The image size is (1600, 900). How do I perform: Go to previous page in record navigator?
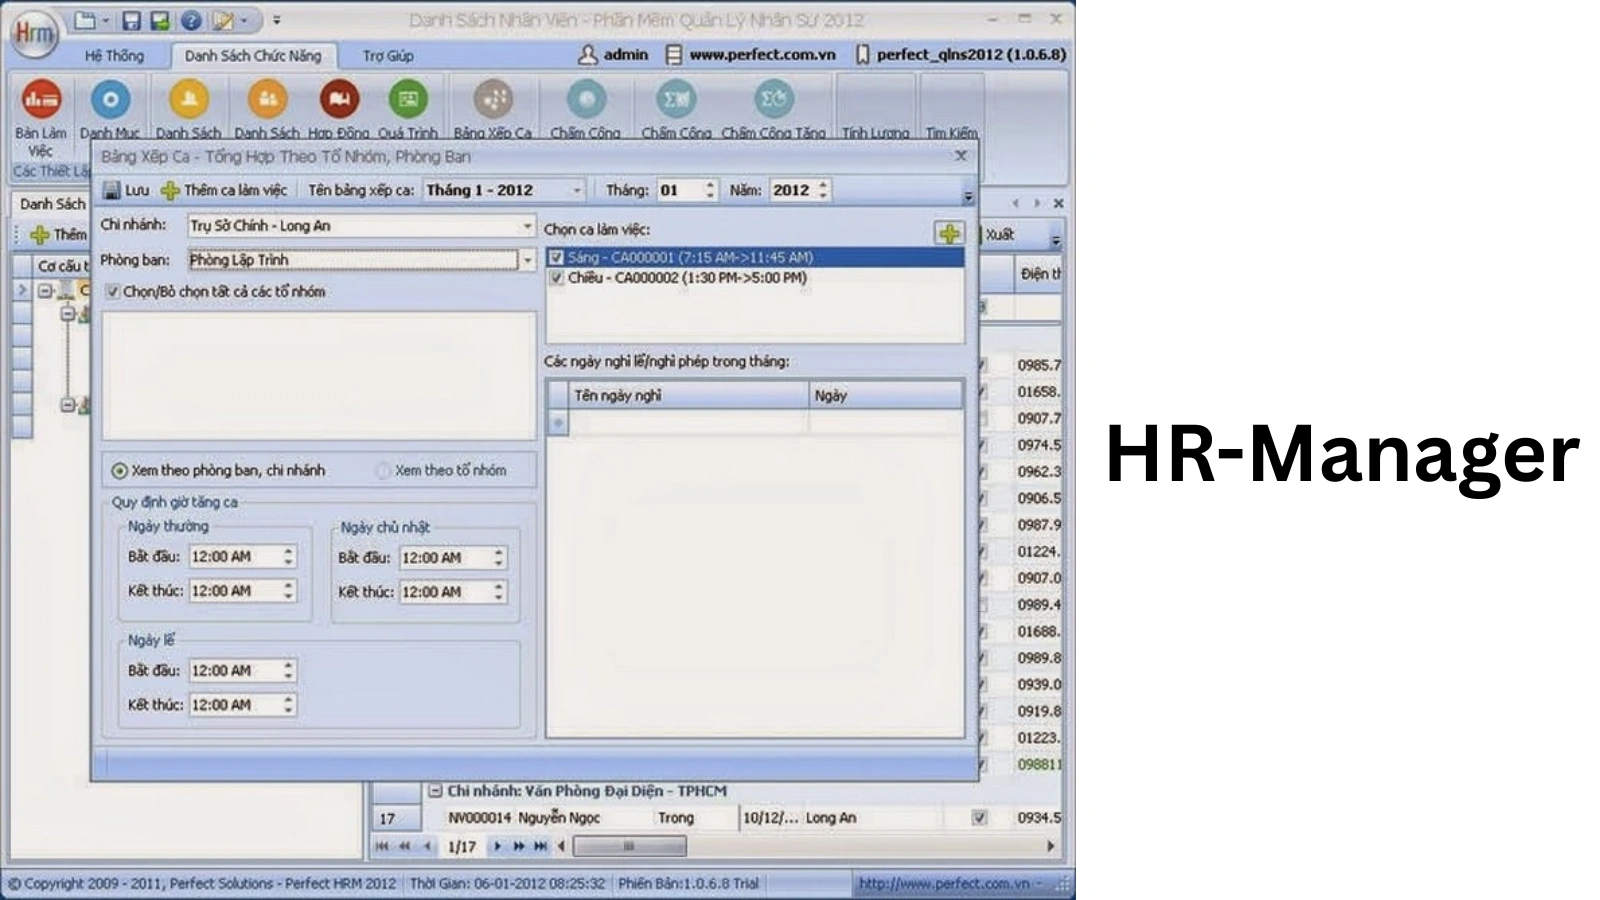(404, 846)
